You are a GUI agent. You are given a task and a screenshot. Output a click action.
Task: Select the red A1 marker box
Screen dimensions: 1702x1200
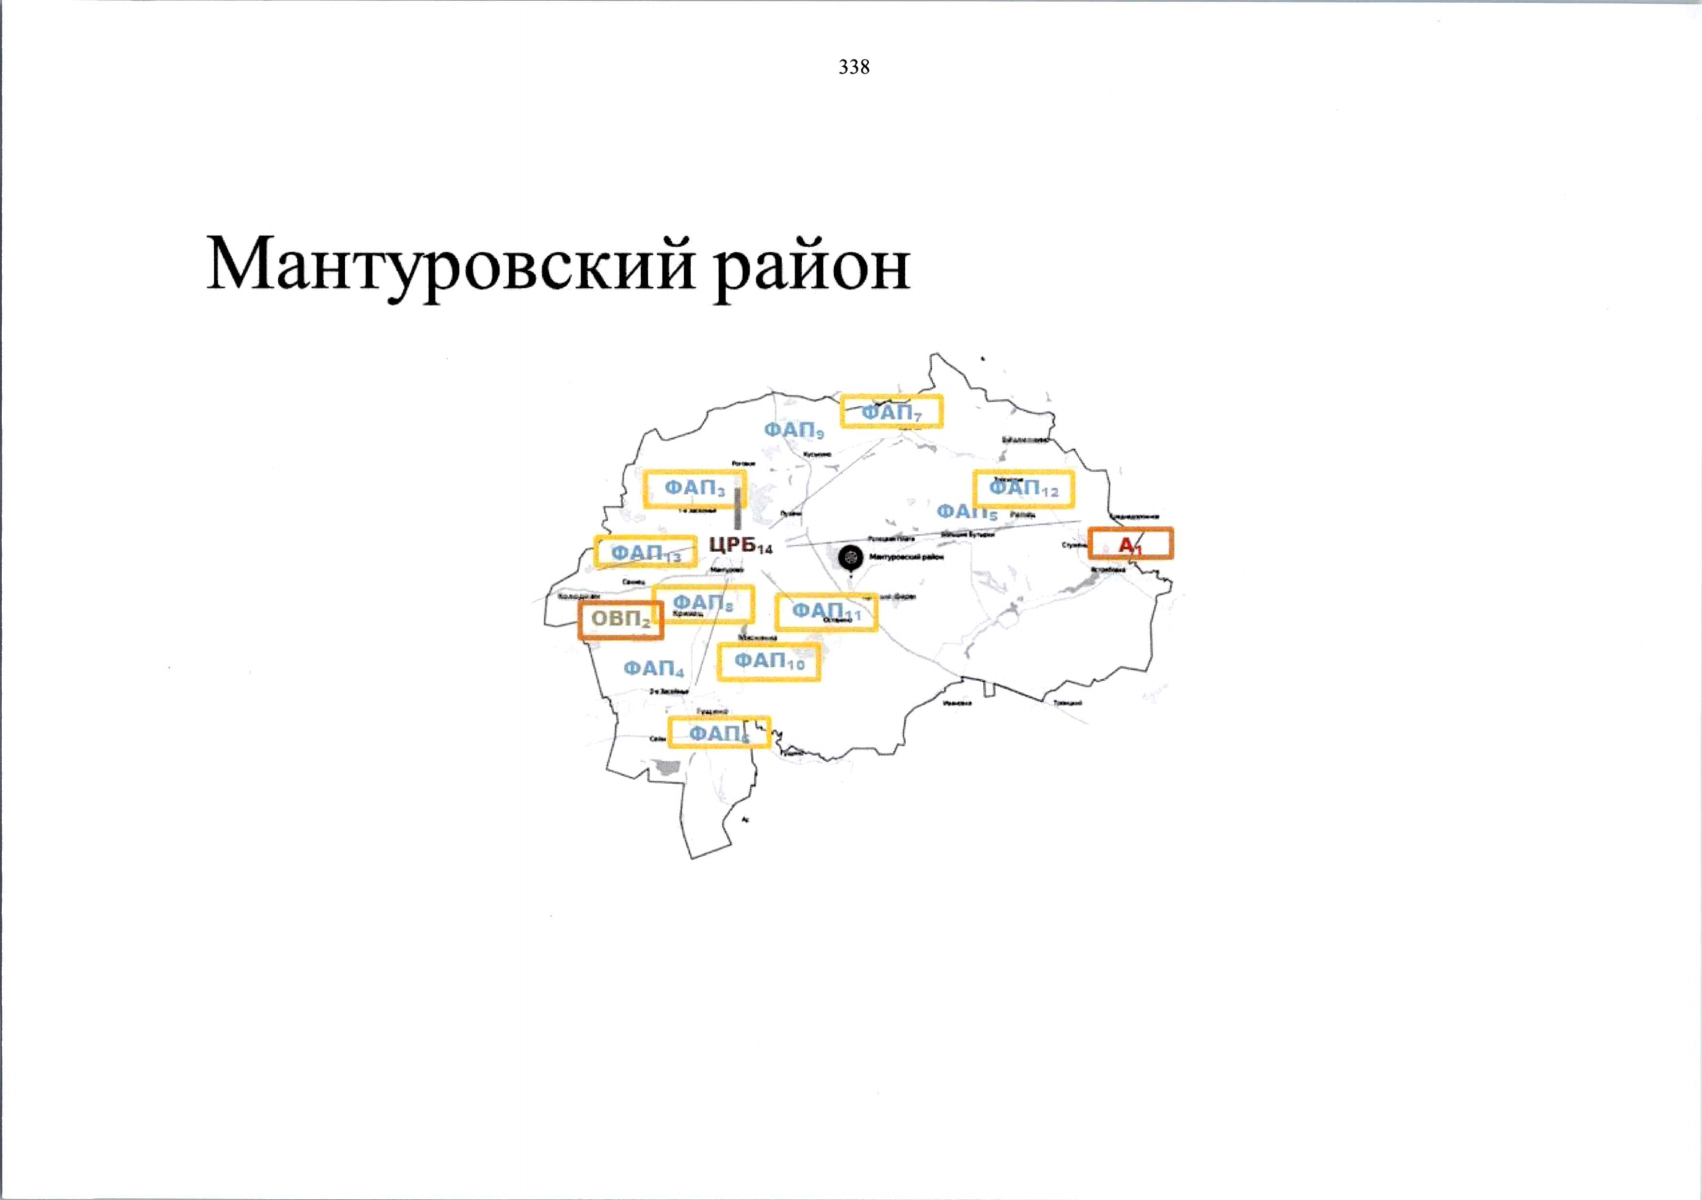tap(1130, 545)
